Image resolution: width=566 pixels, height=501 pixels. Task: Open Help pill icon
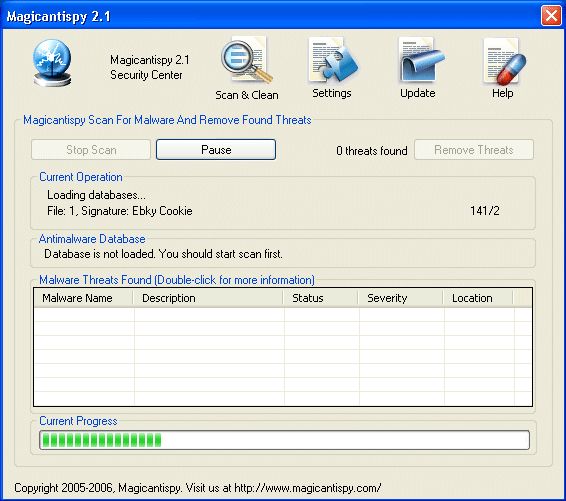[504, 61]
